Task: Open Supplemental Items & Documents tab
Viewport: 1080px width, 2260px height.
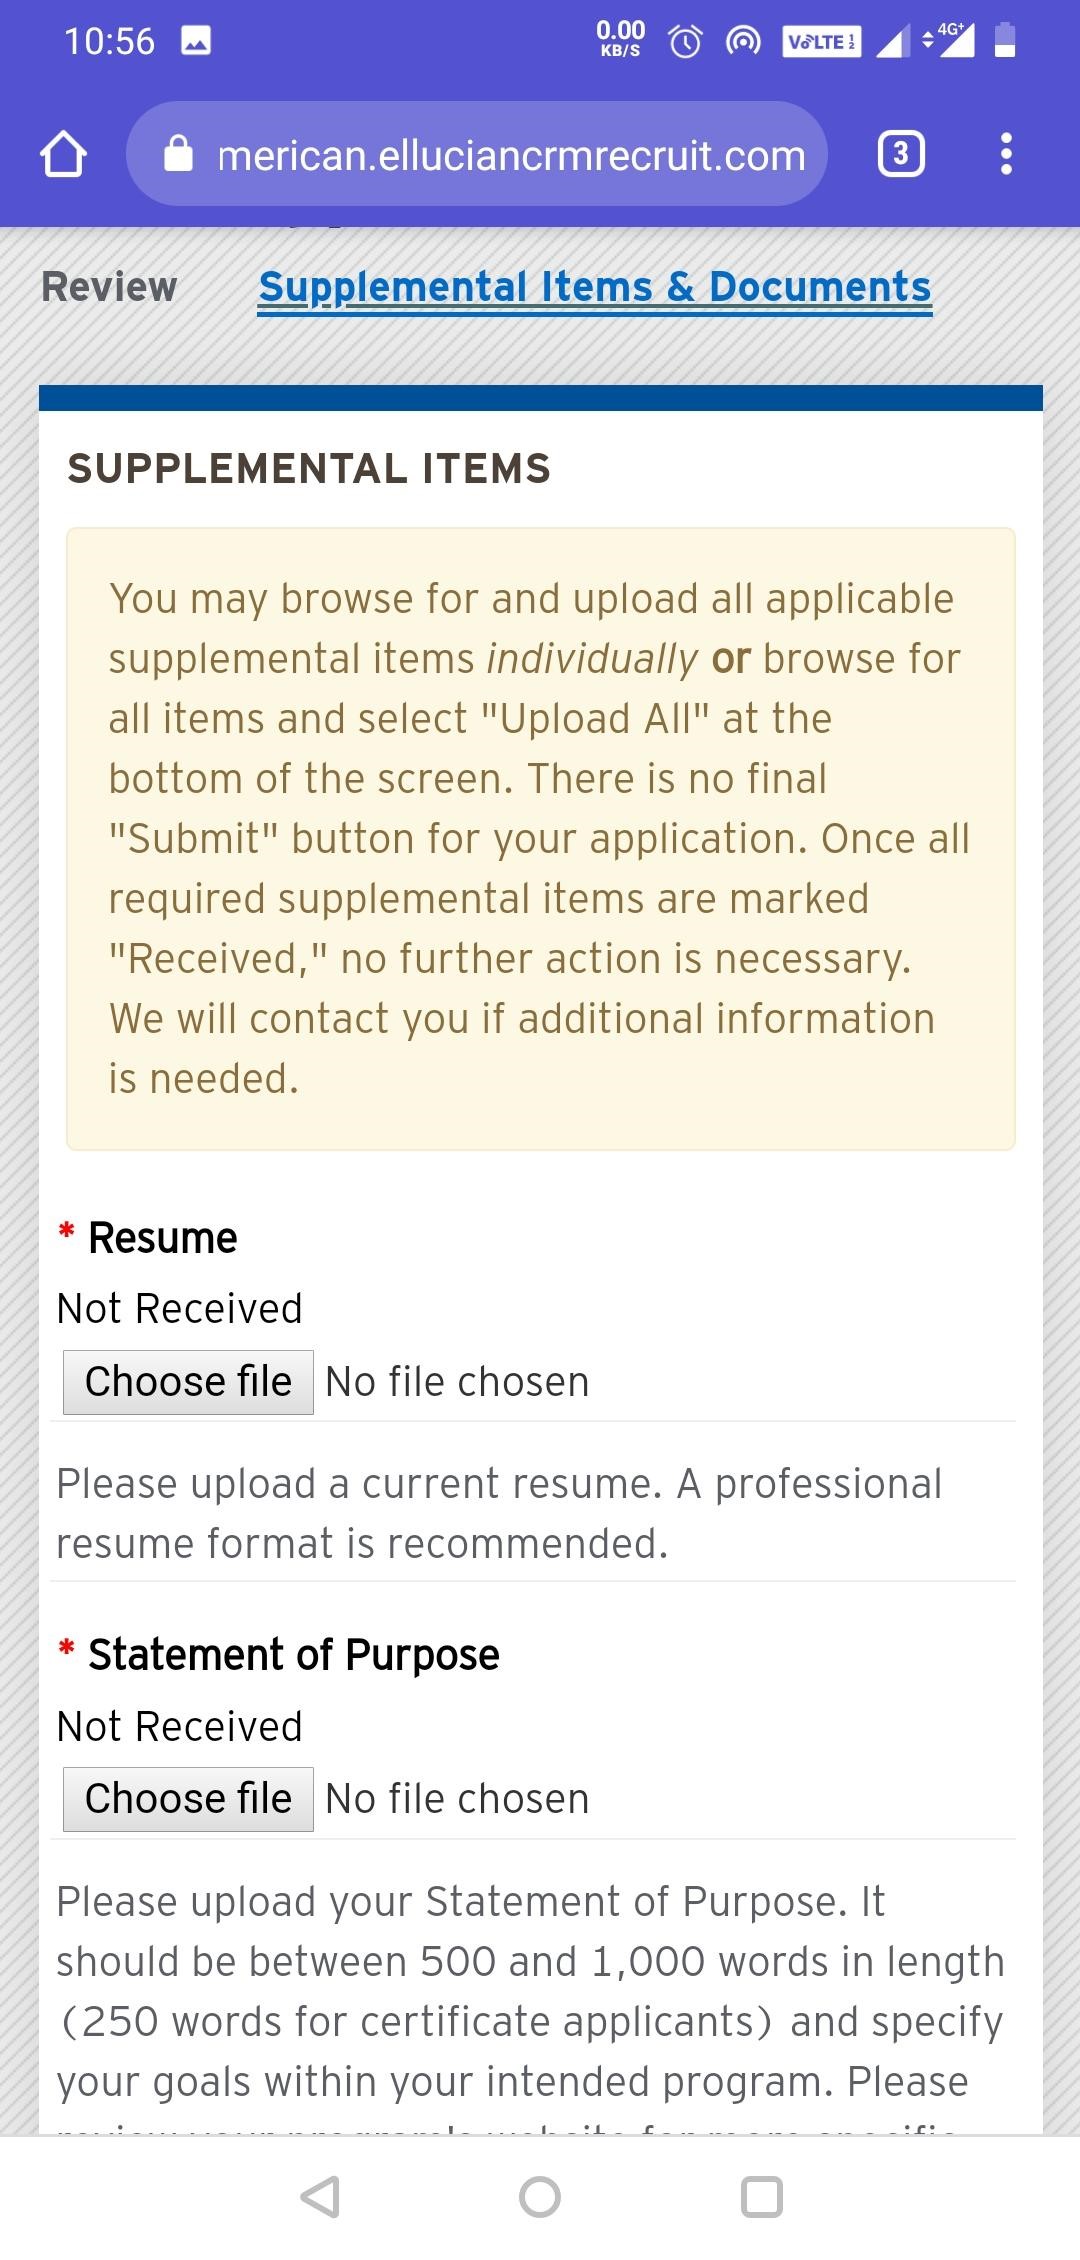Action: point(595,287)
